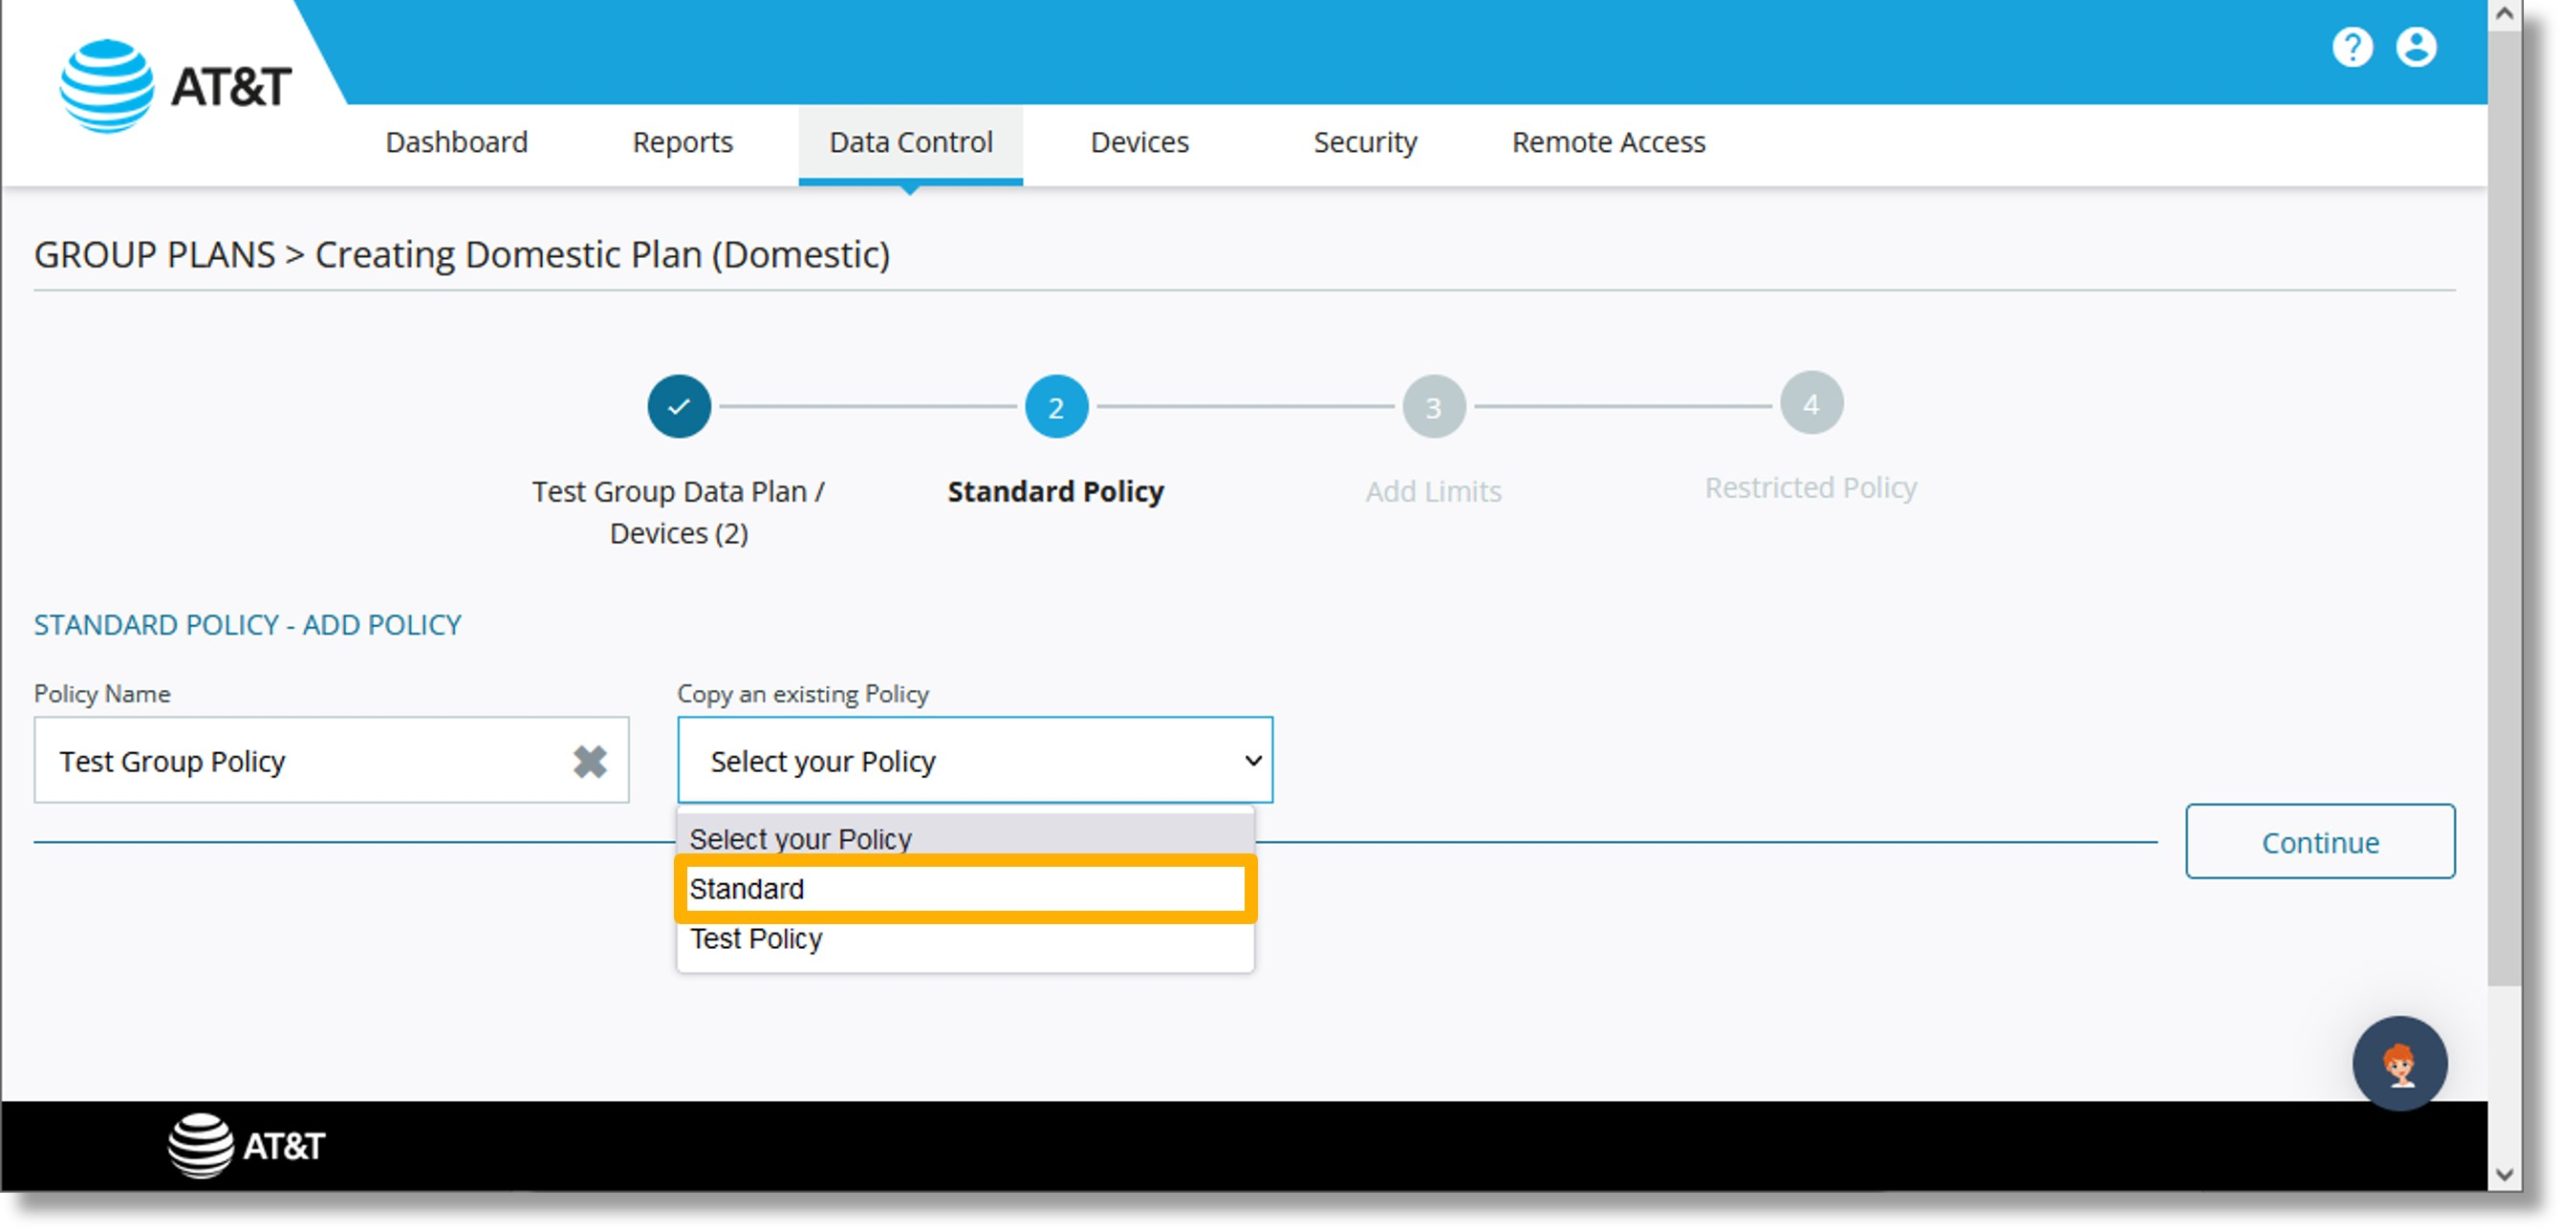Click the 'Add Limits' step label

pyautogui.click(x=1433, y=491)
